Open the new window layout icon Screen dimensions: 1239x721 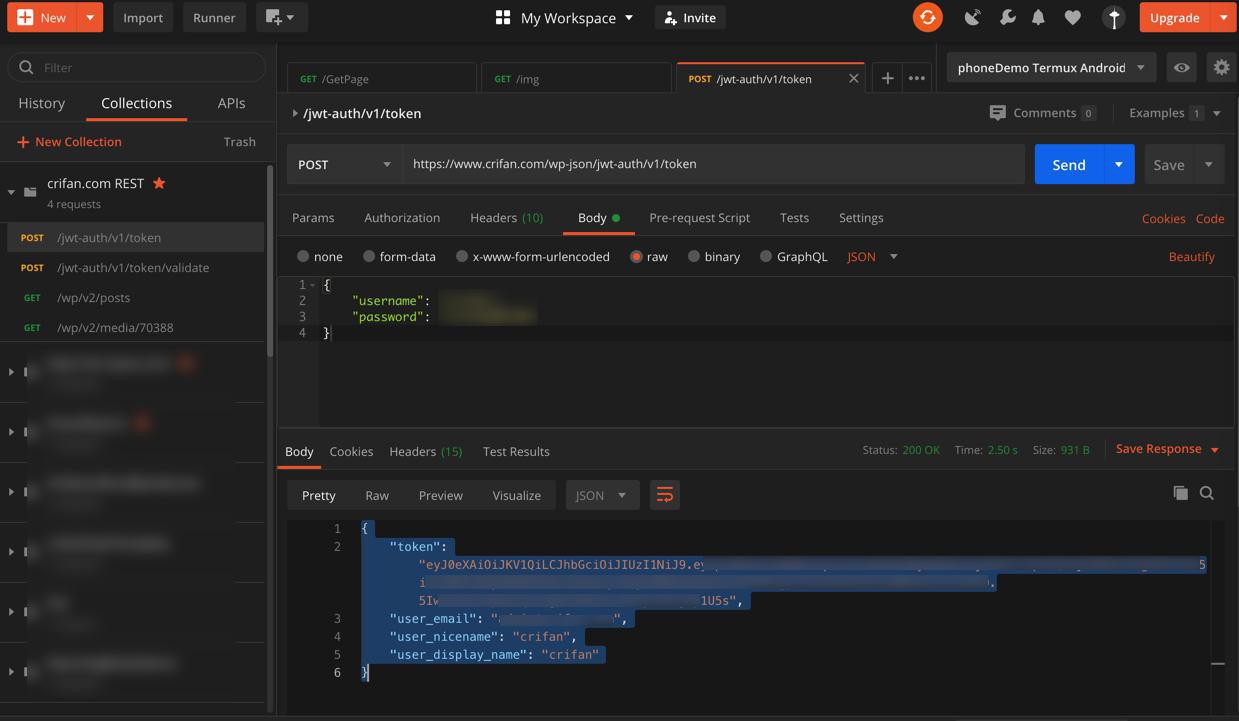281,17
